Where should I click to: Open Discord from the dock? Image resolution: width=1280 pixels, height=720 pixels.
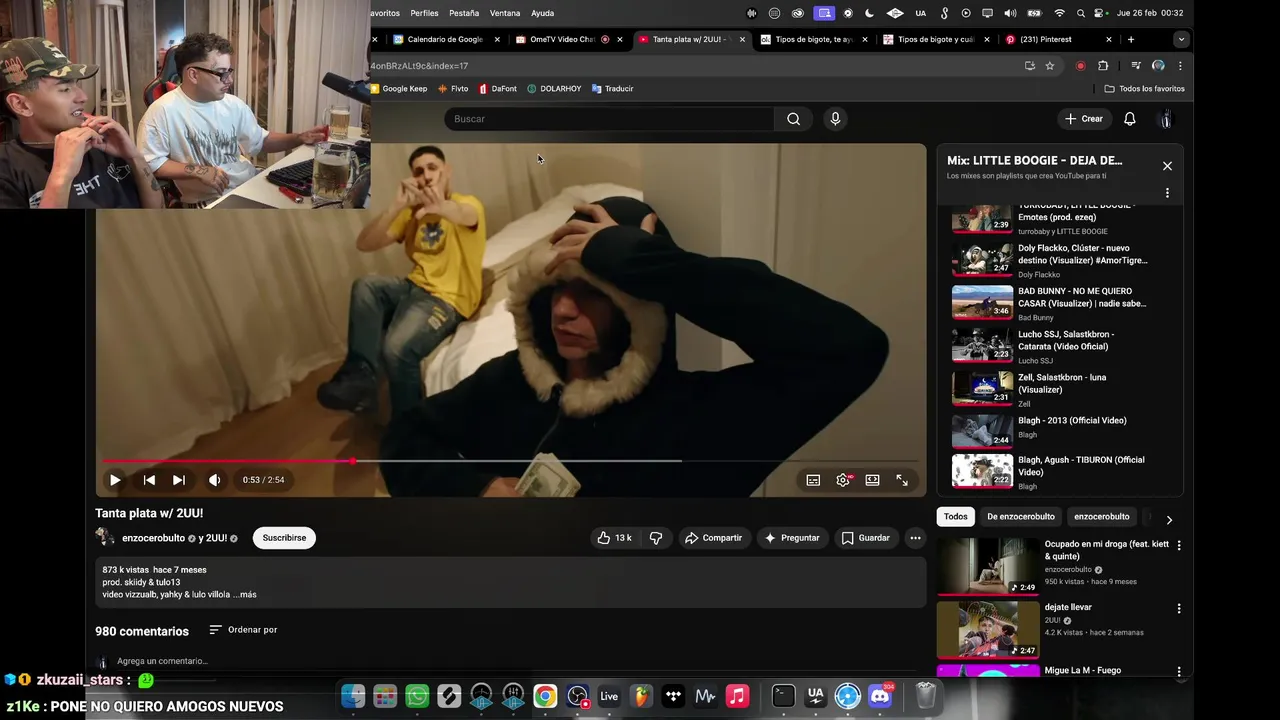(x=880, y=696)
